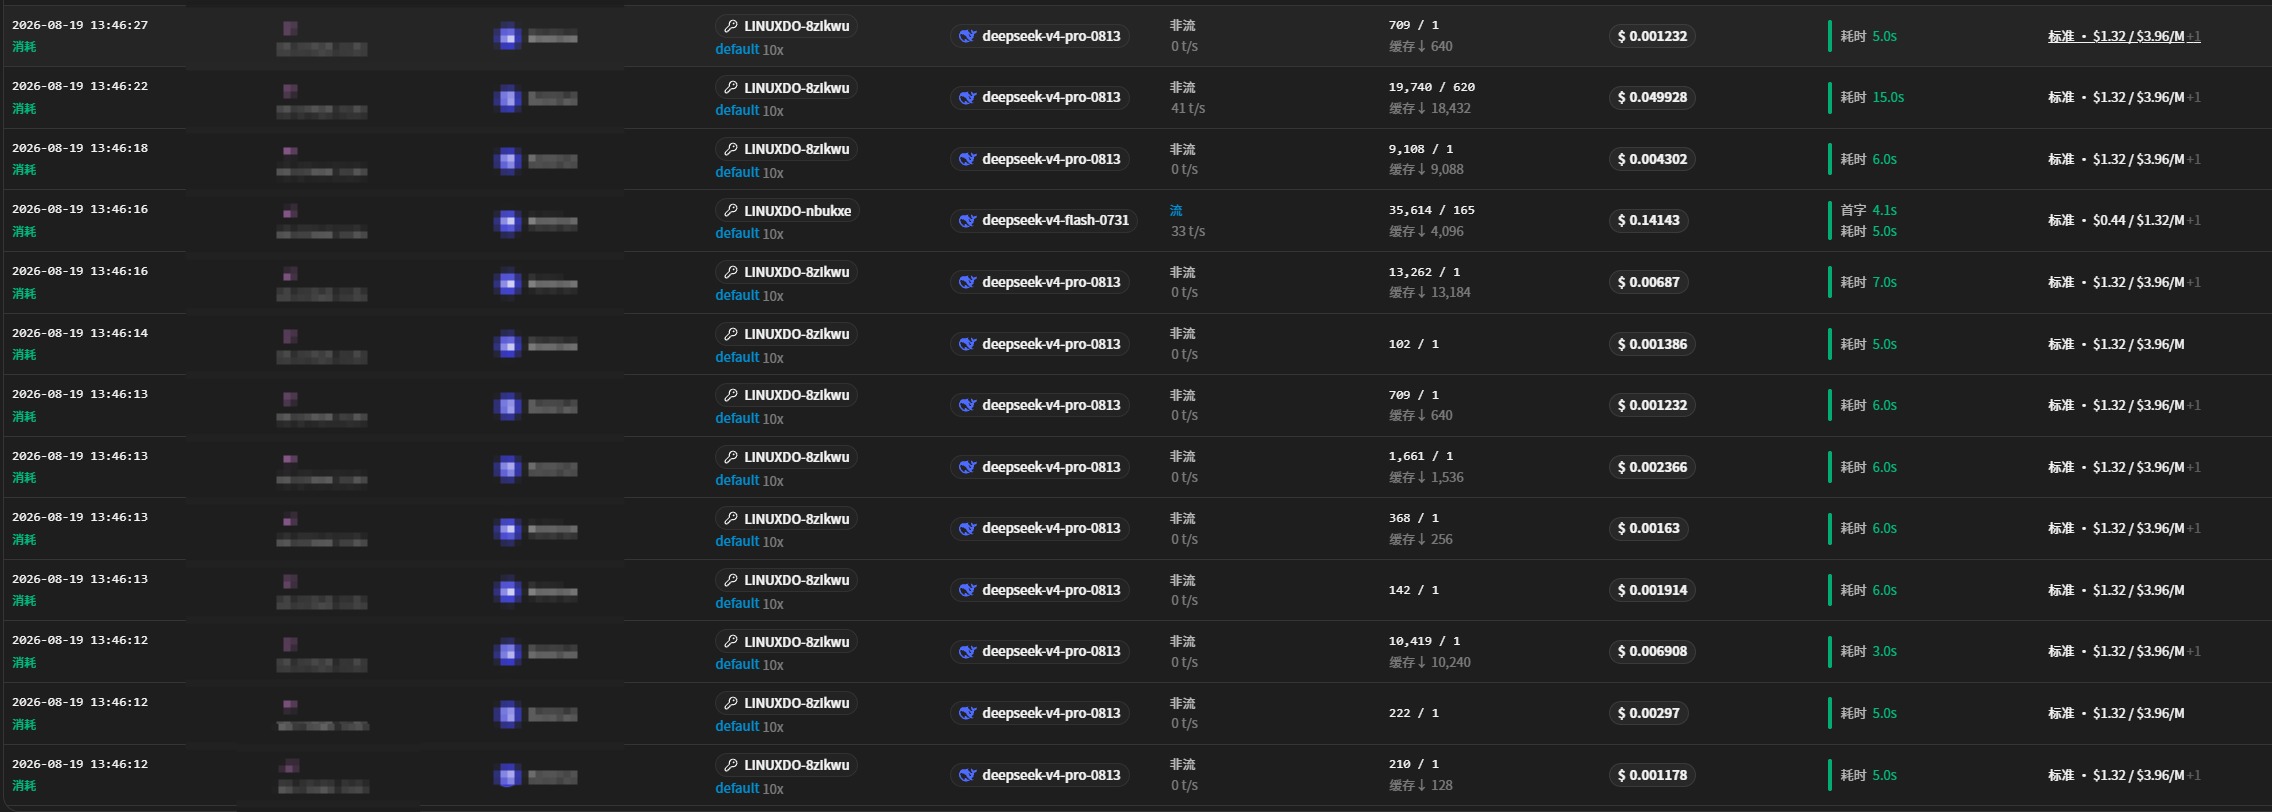Click the 耗时 3.0s duration indicator

click(1869, 651)
